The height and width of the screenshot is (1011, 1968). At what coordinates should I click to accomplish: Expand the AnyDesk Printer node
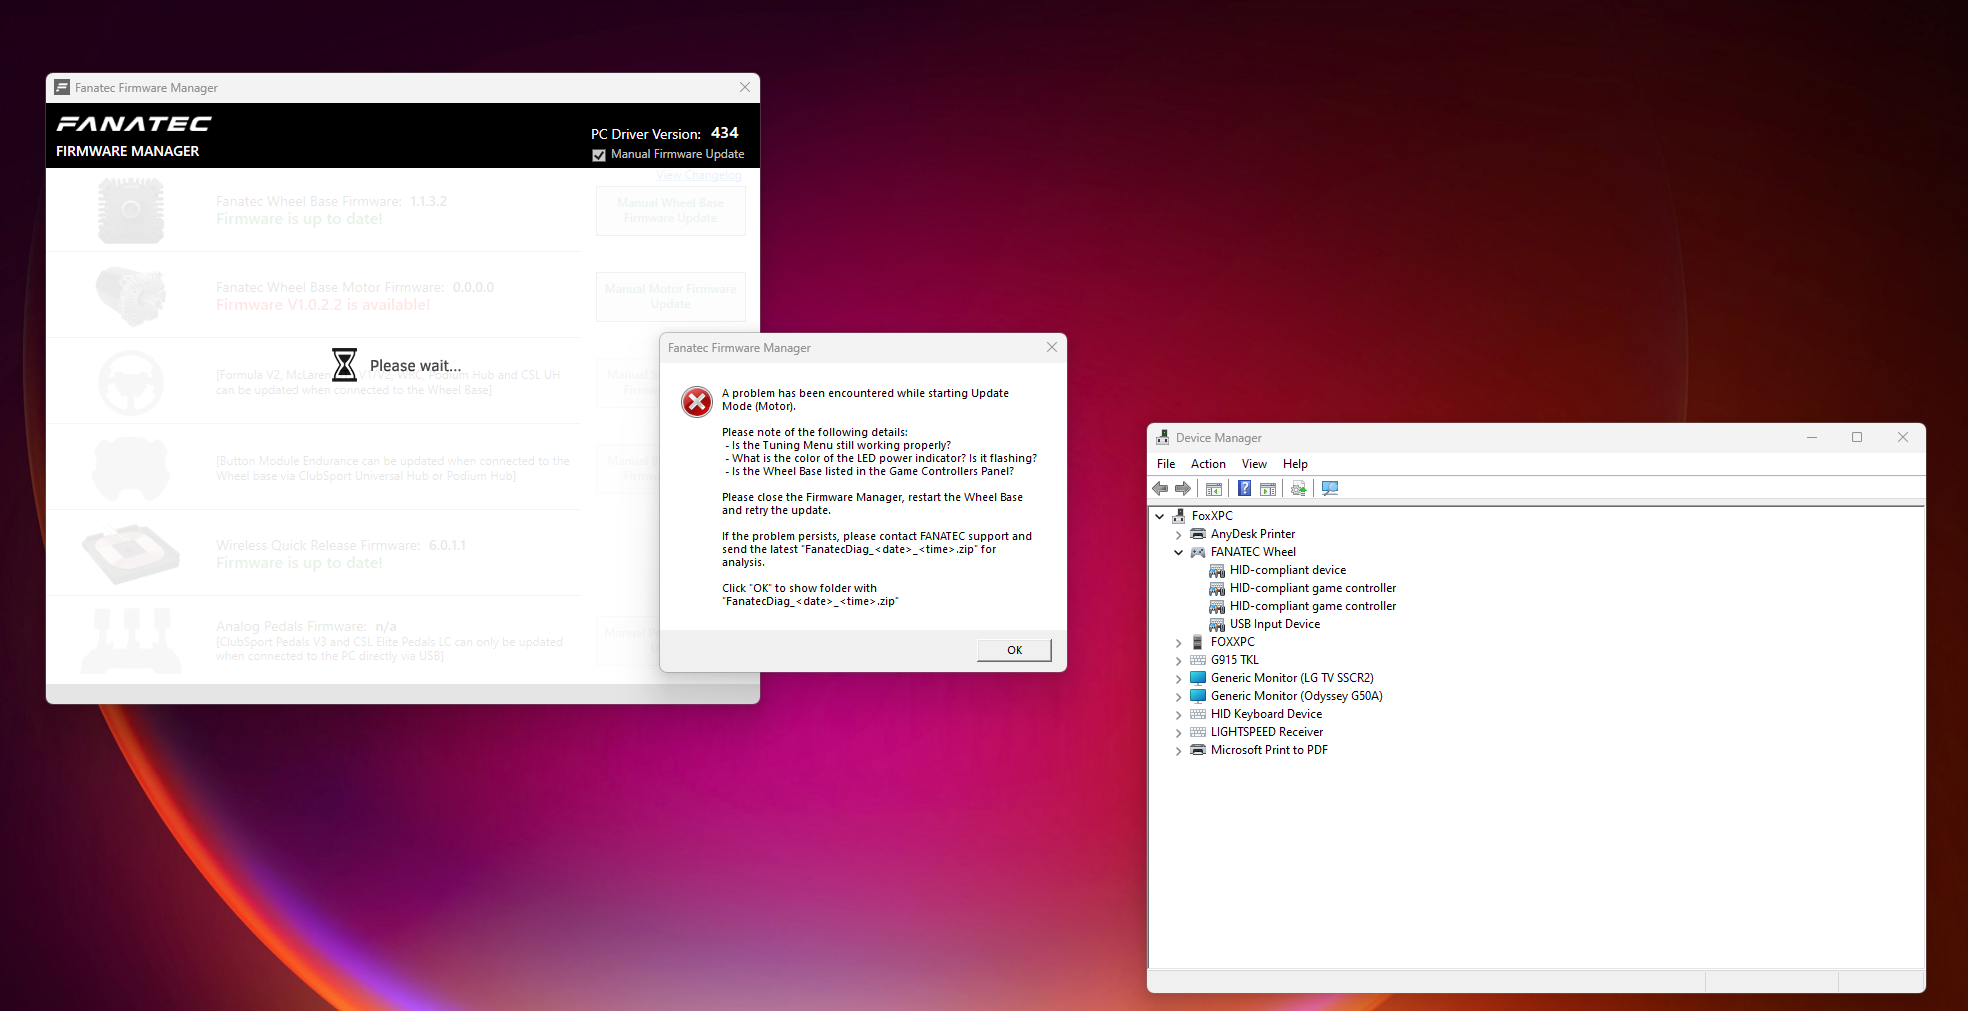point(1179,535)
